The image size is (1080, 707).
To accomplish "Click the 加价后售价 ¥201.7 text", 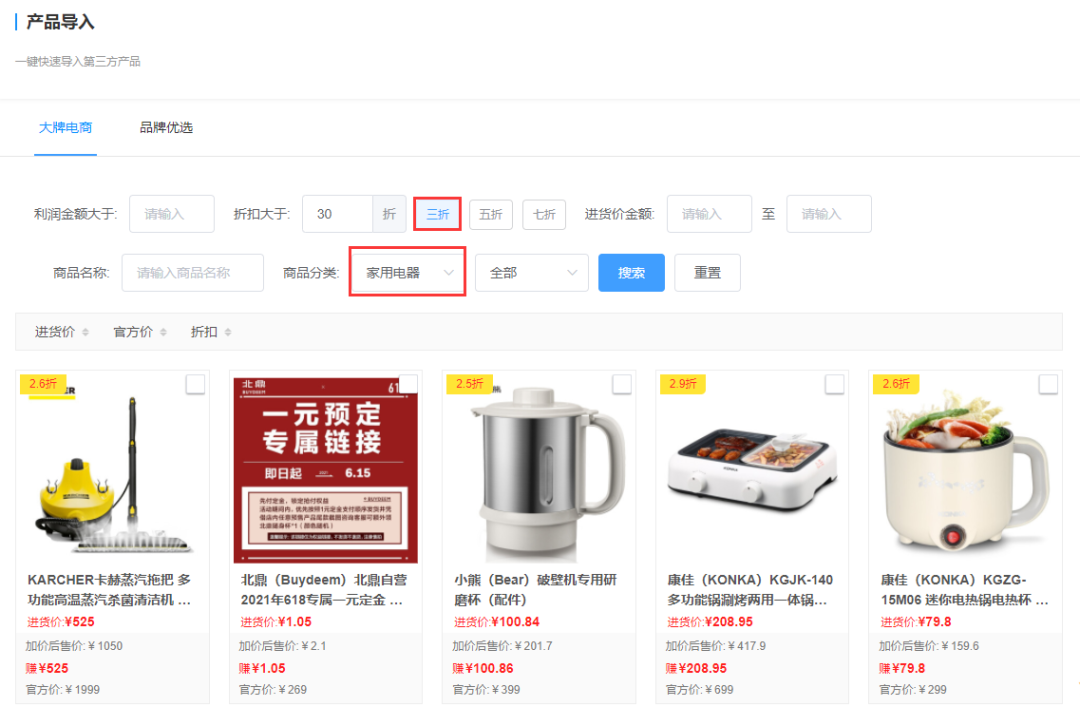I will [503, 646].
